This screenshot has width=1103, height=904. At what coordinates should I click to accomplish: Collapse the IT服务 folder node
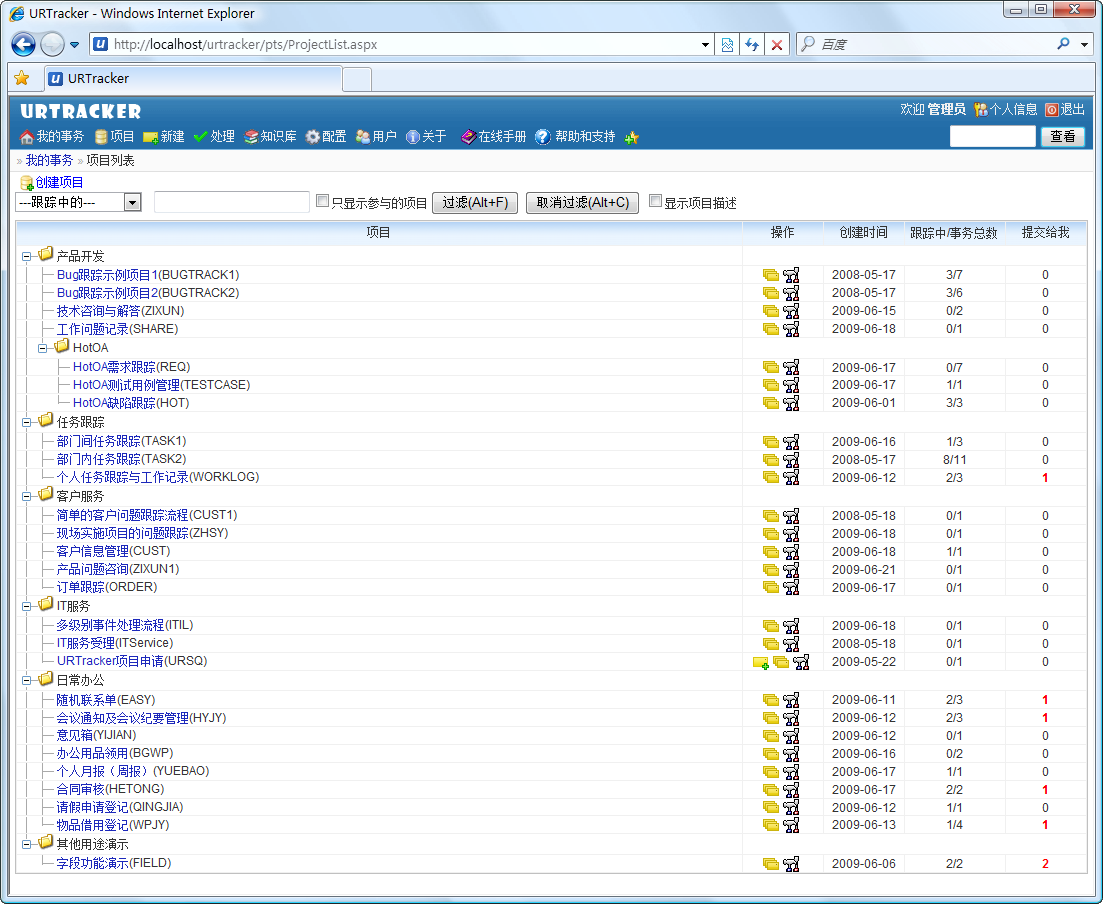click(26, 606)
